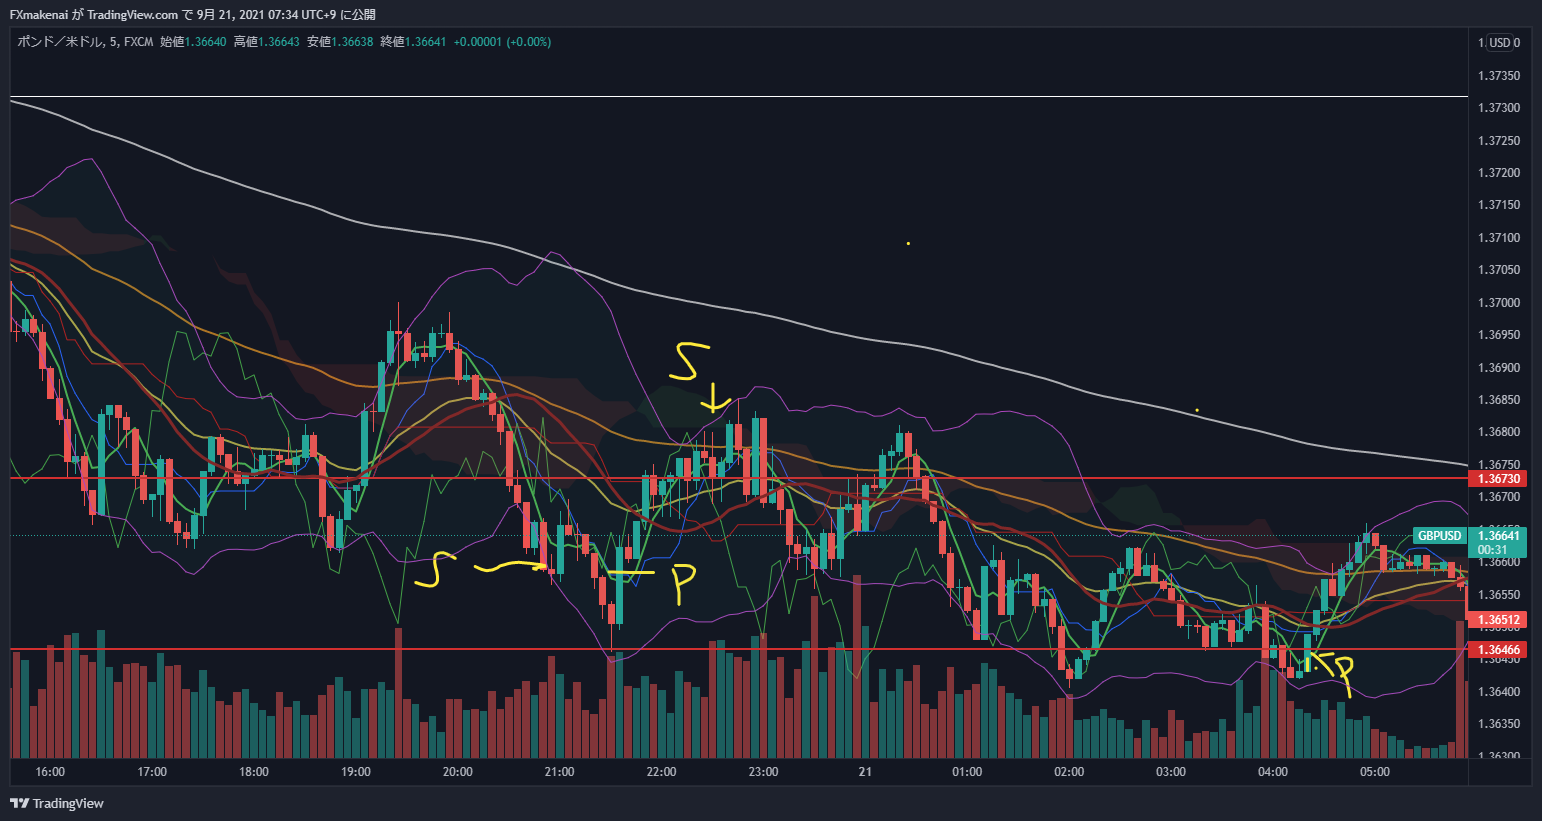Viewport: 1542px width, 821px height.
Task: Click the 1.37050 price axis label
Action: coord(1498,270)
